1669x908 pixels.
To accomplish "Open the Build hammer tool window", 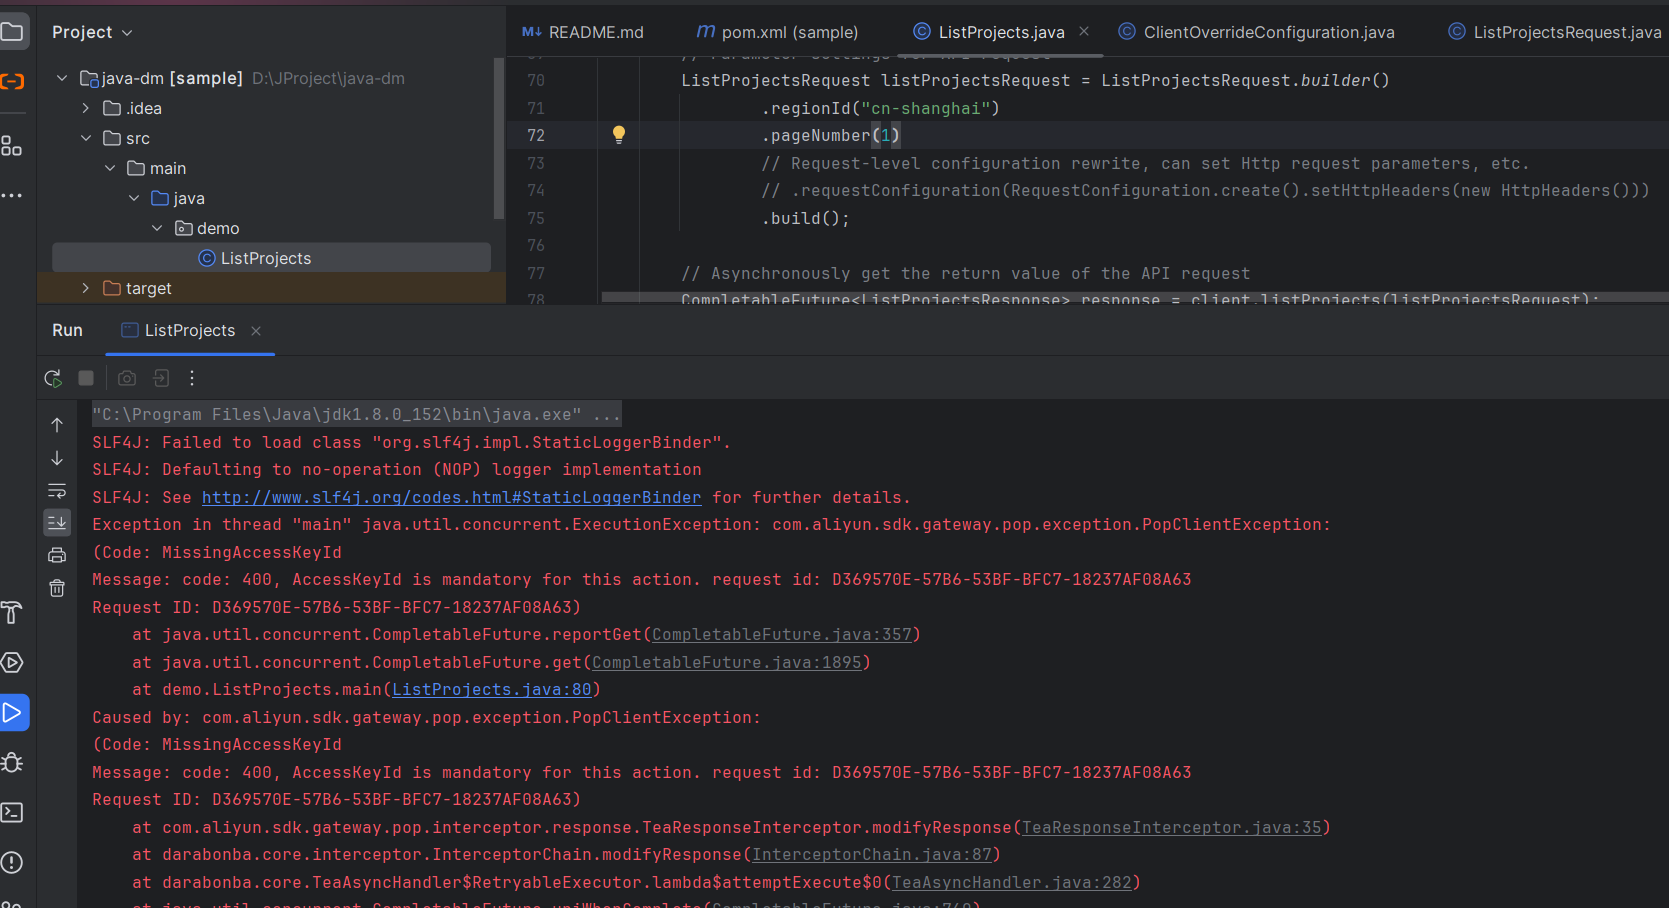I will pos(12,613).
